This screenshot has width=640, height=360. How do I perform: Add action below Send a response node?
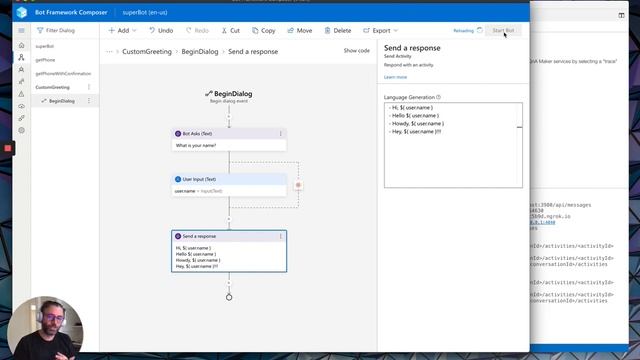click(229, 283)
